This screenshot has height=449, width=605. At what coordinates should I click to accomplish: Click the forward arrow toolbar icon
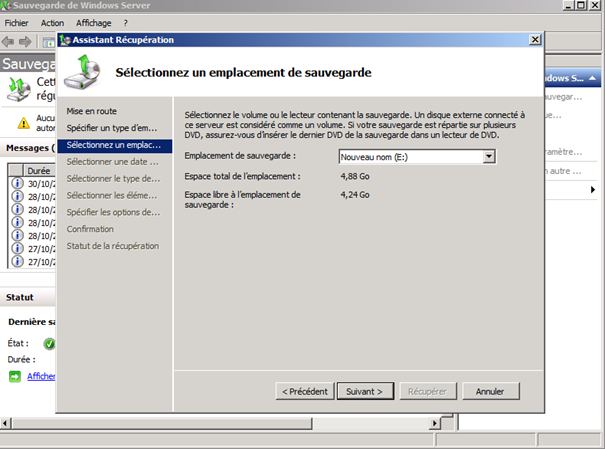click(25, 41)
